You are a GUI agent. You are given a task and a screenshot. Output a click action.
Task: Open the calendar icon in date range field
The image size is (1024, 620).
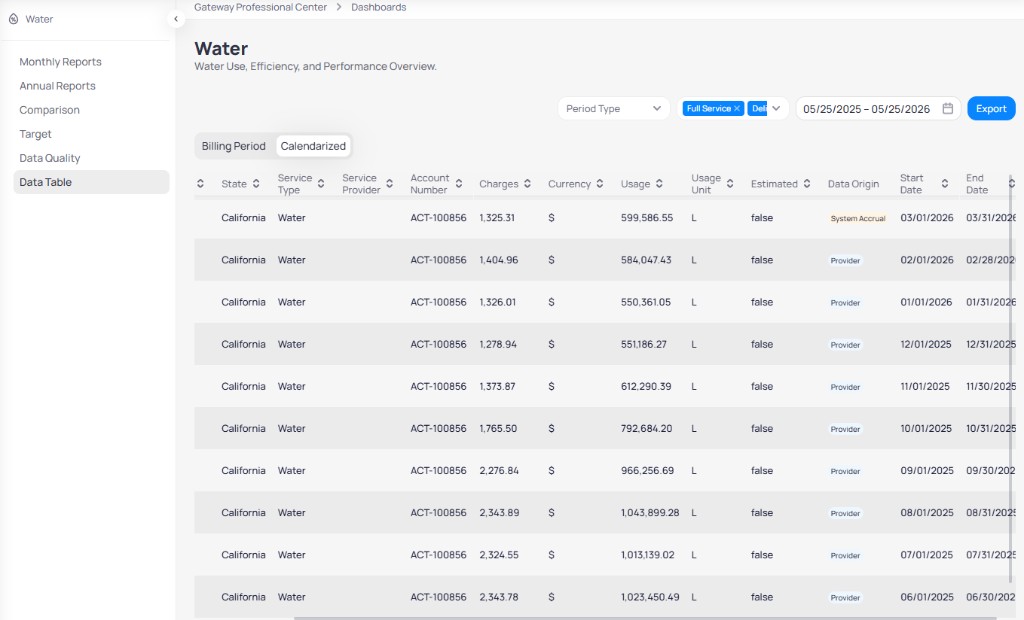(x=948, y=108)
